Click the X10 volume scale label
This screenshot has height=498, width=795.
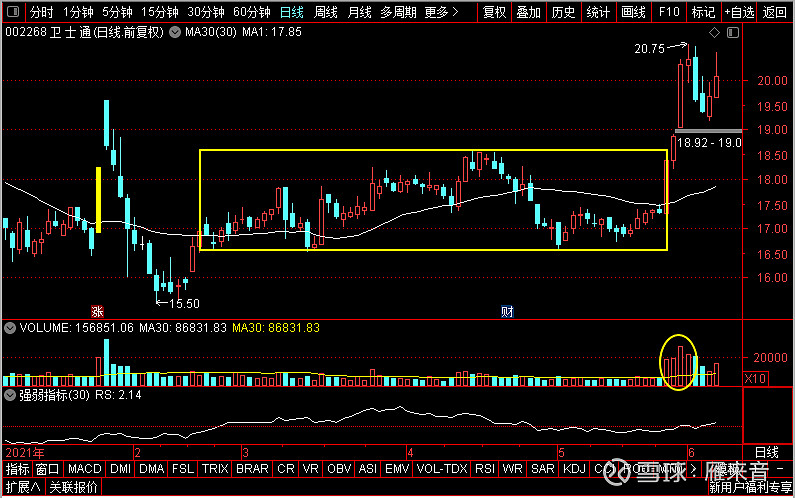[755, 378]
